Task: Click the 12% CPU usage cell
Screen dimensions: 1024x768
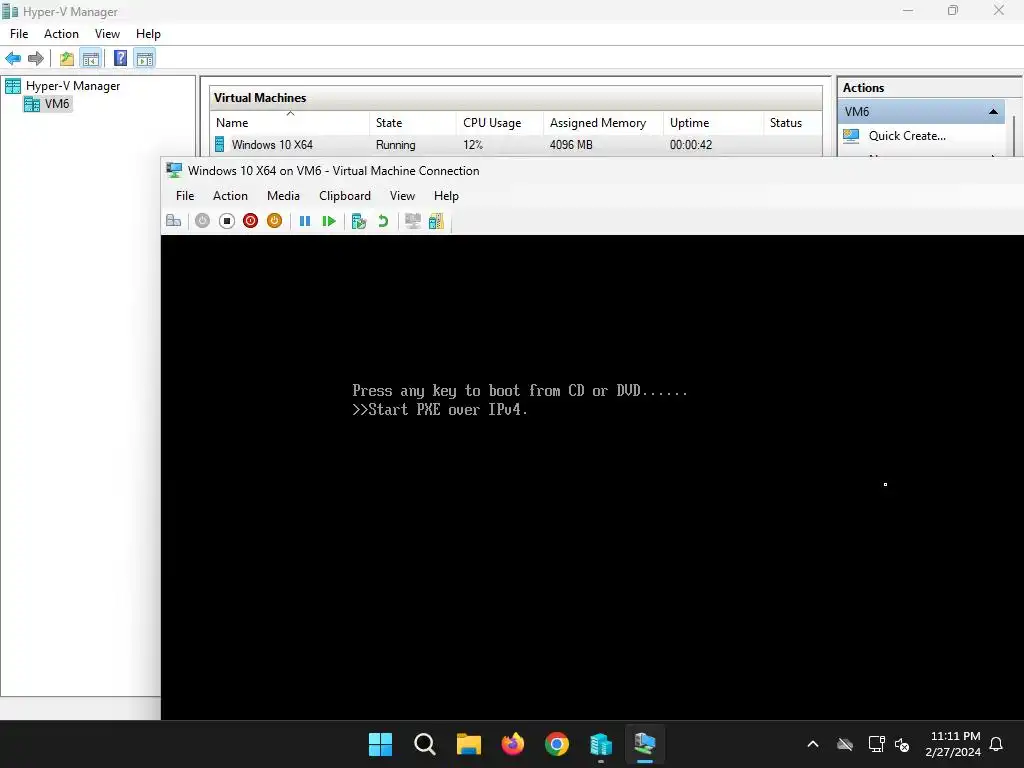Action: 473,145
